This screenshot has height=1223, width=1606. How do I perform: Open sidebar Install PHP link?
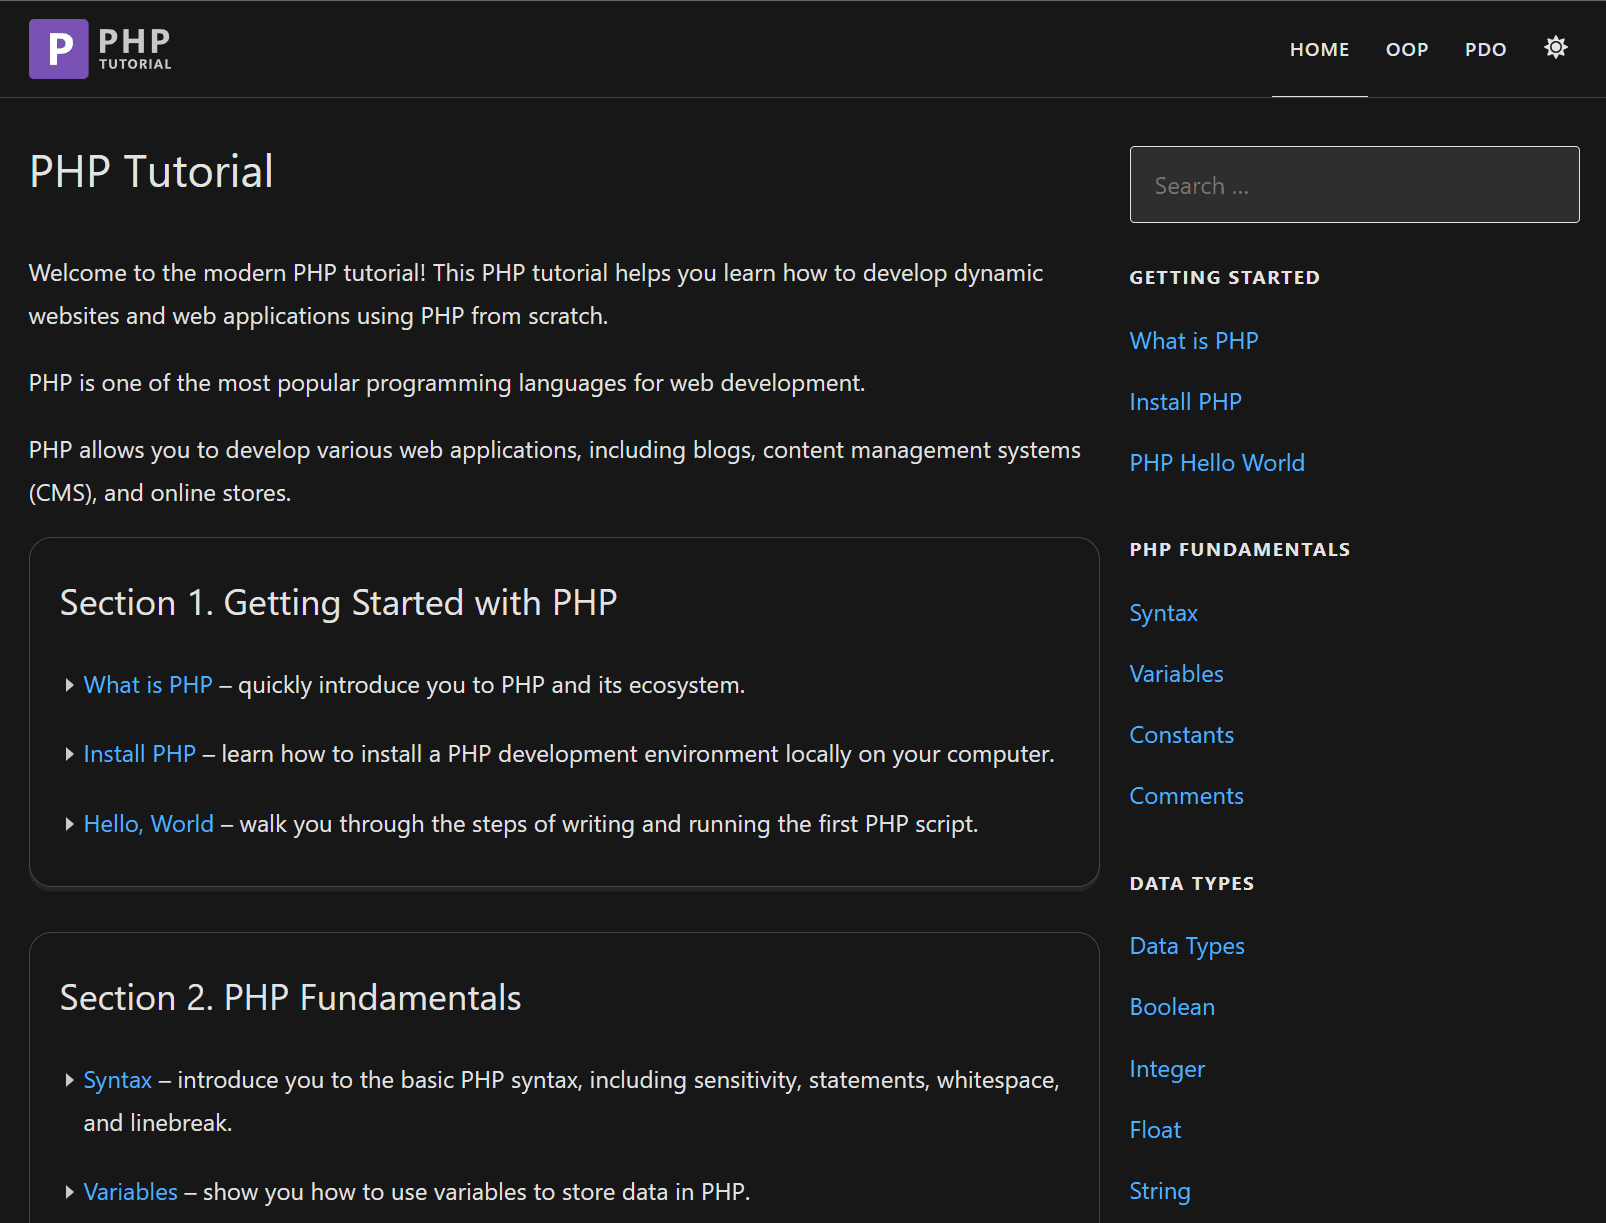pos(1185,402)
